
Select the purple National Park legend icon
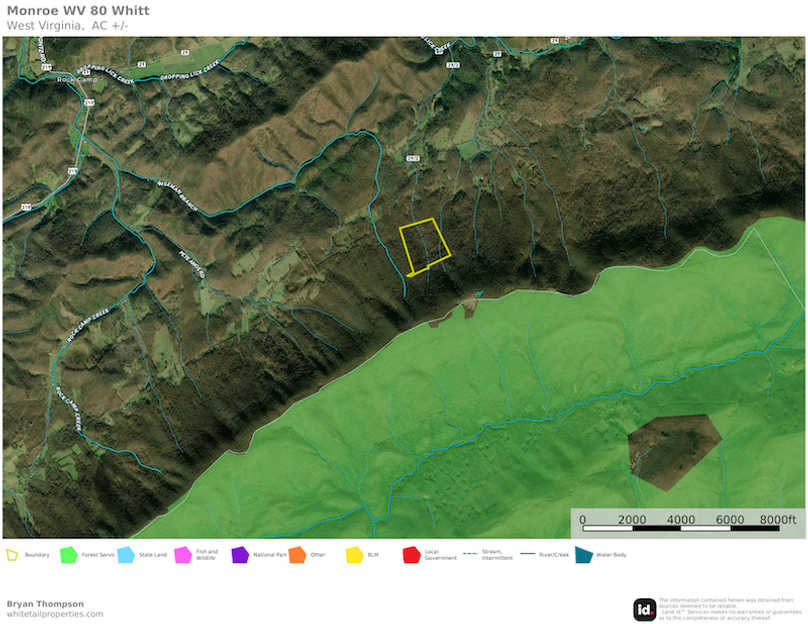[239, 554]
